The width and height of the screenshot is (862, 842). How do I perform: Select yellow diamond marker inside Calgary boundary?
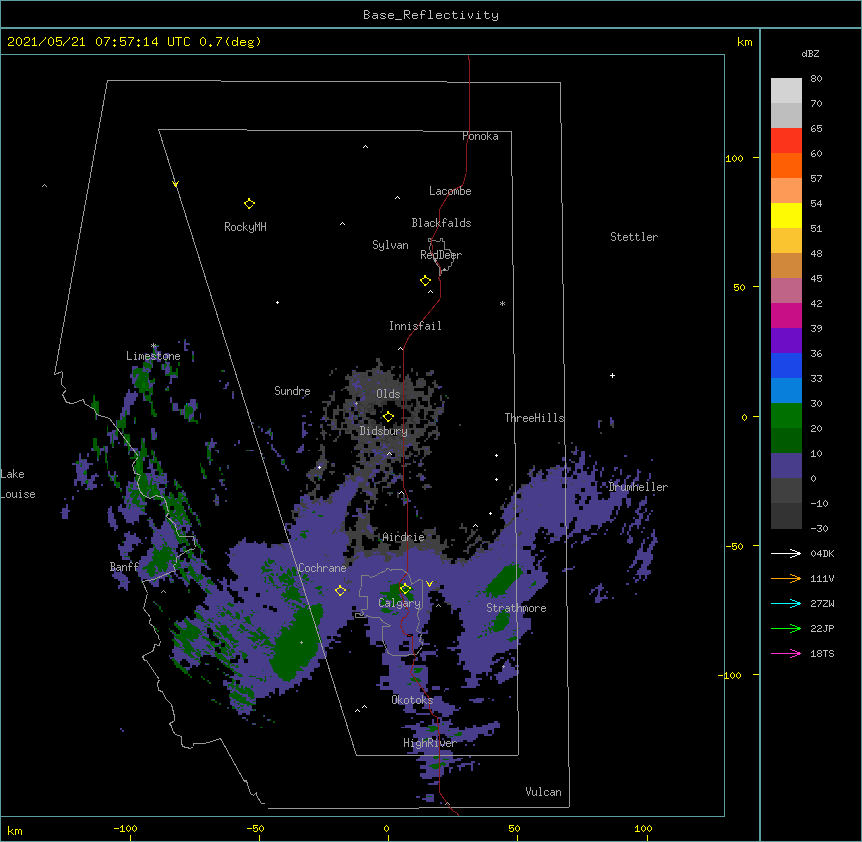coord(405,589)
